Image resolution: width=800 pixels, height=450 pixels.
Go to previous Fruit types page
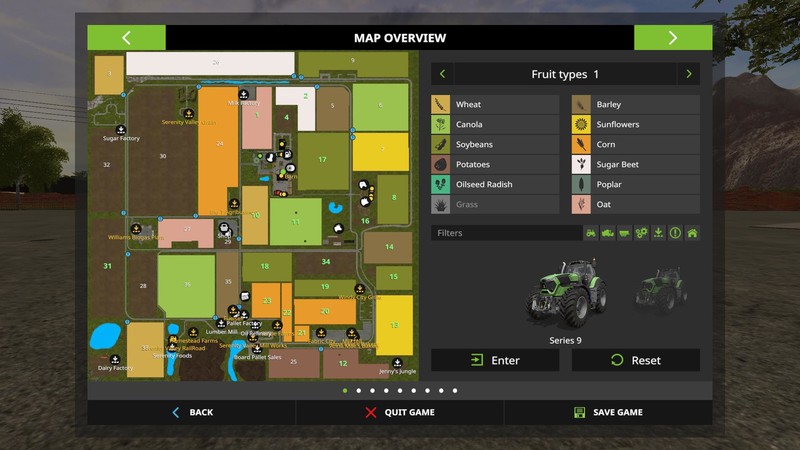point(443,74)
